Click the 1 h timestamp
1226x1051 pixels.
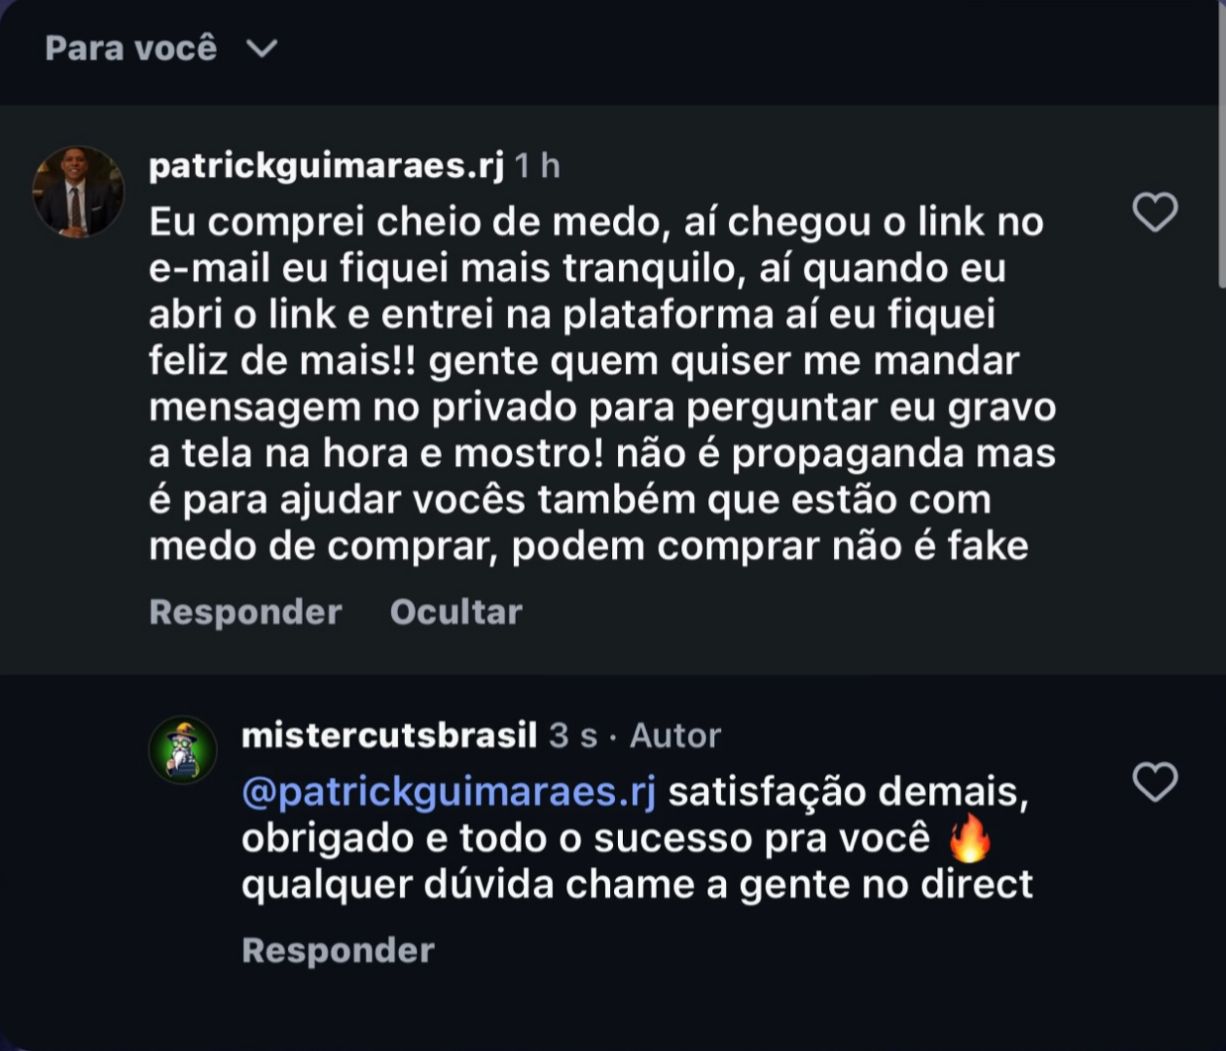(x=537, y=166)
